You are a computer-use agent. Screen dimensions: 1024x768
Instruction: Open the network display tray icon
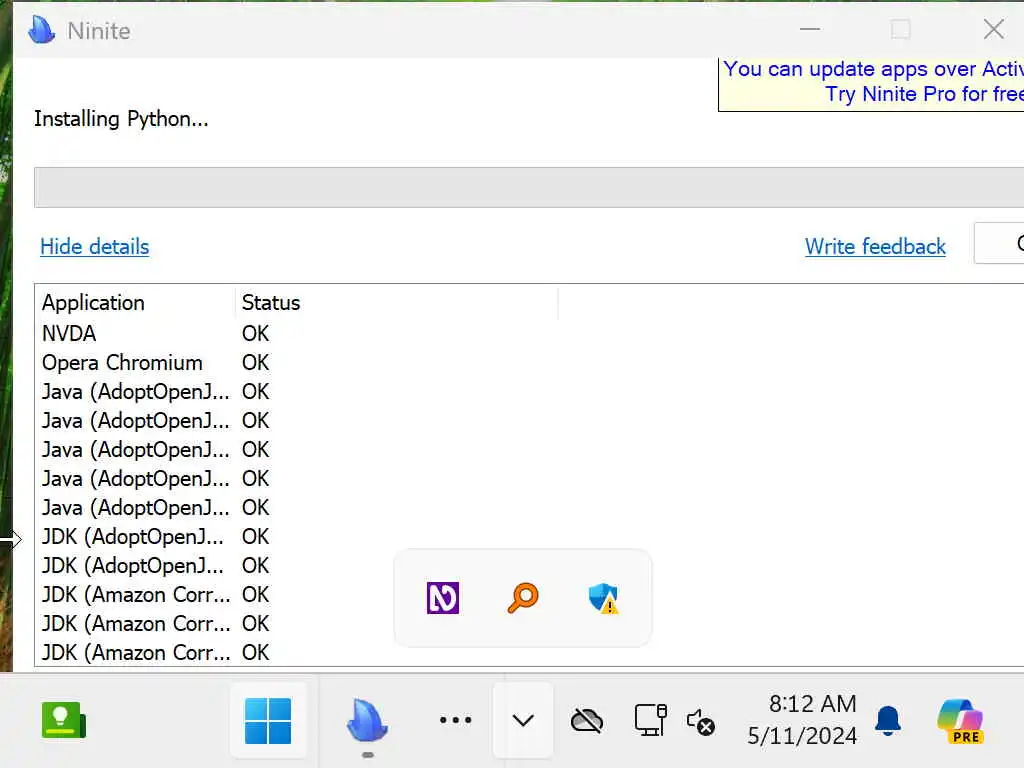click(x=650, y=720)
